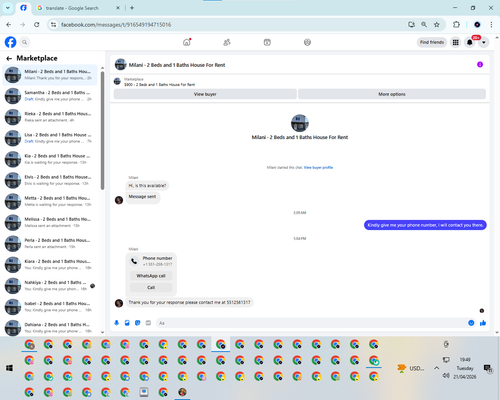Reload the page
The height and width of the screenshot is (400, 500).
pyautogui.click(x=37, y=25)
